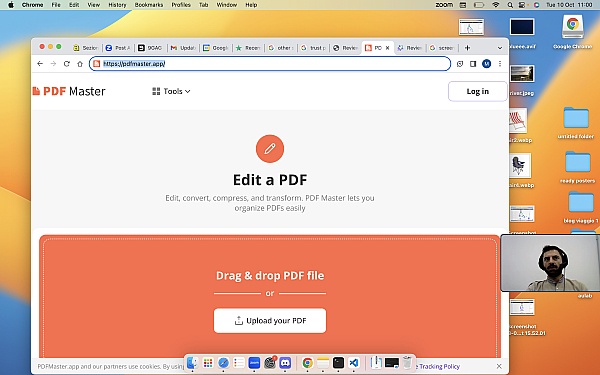Click the address bar URL field
This screenshot has width=600, height=375.
pyautogui.click(x=270, y=64)
